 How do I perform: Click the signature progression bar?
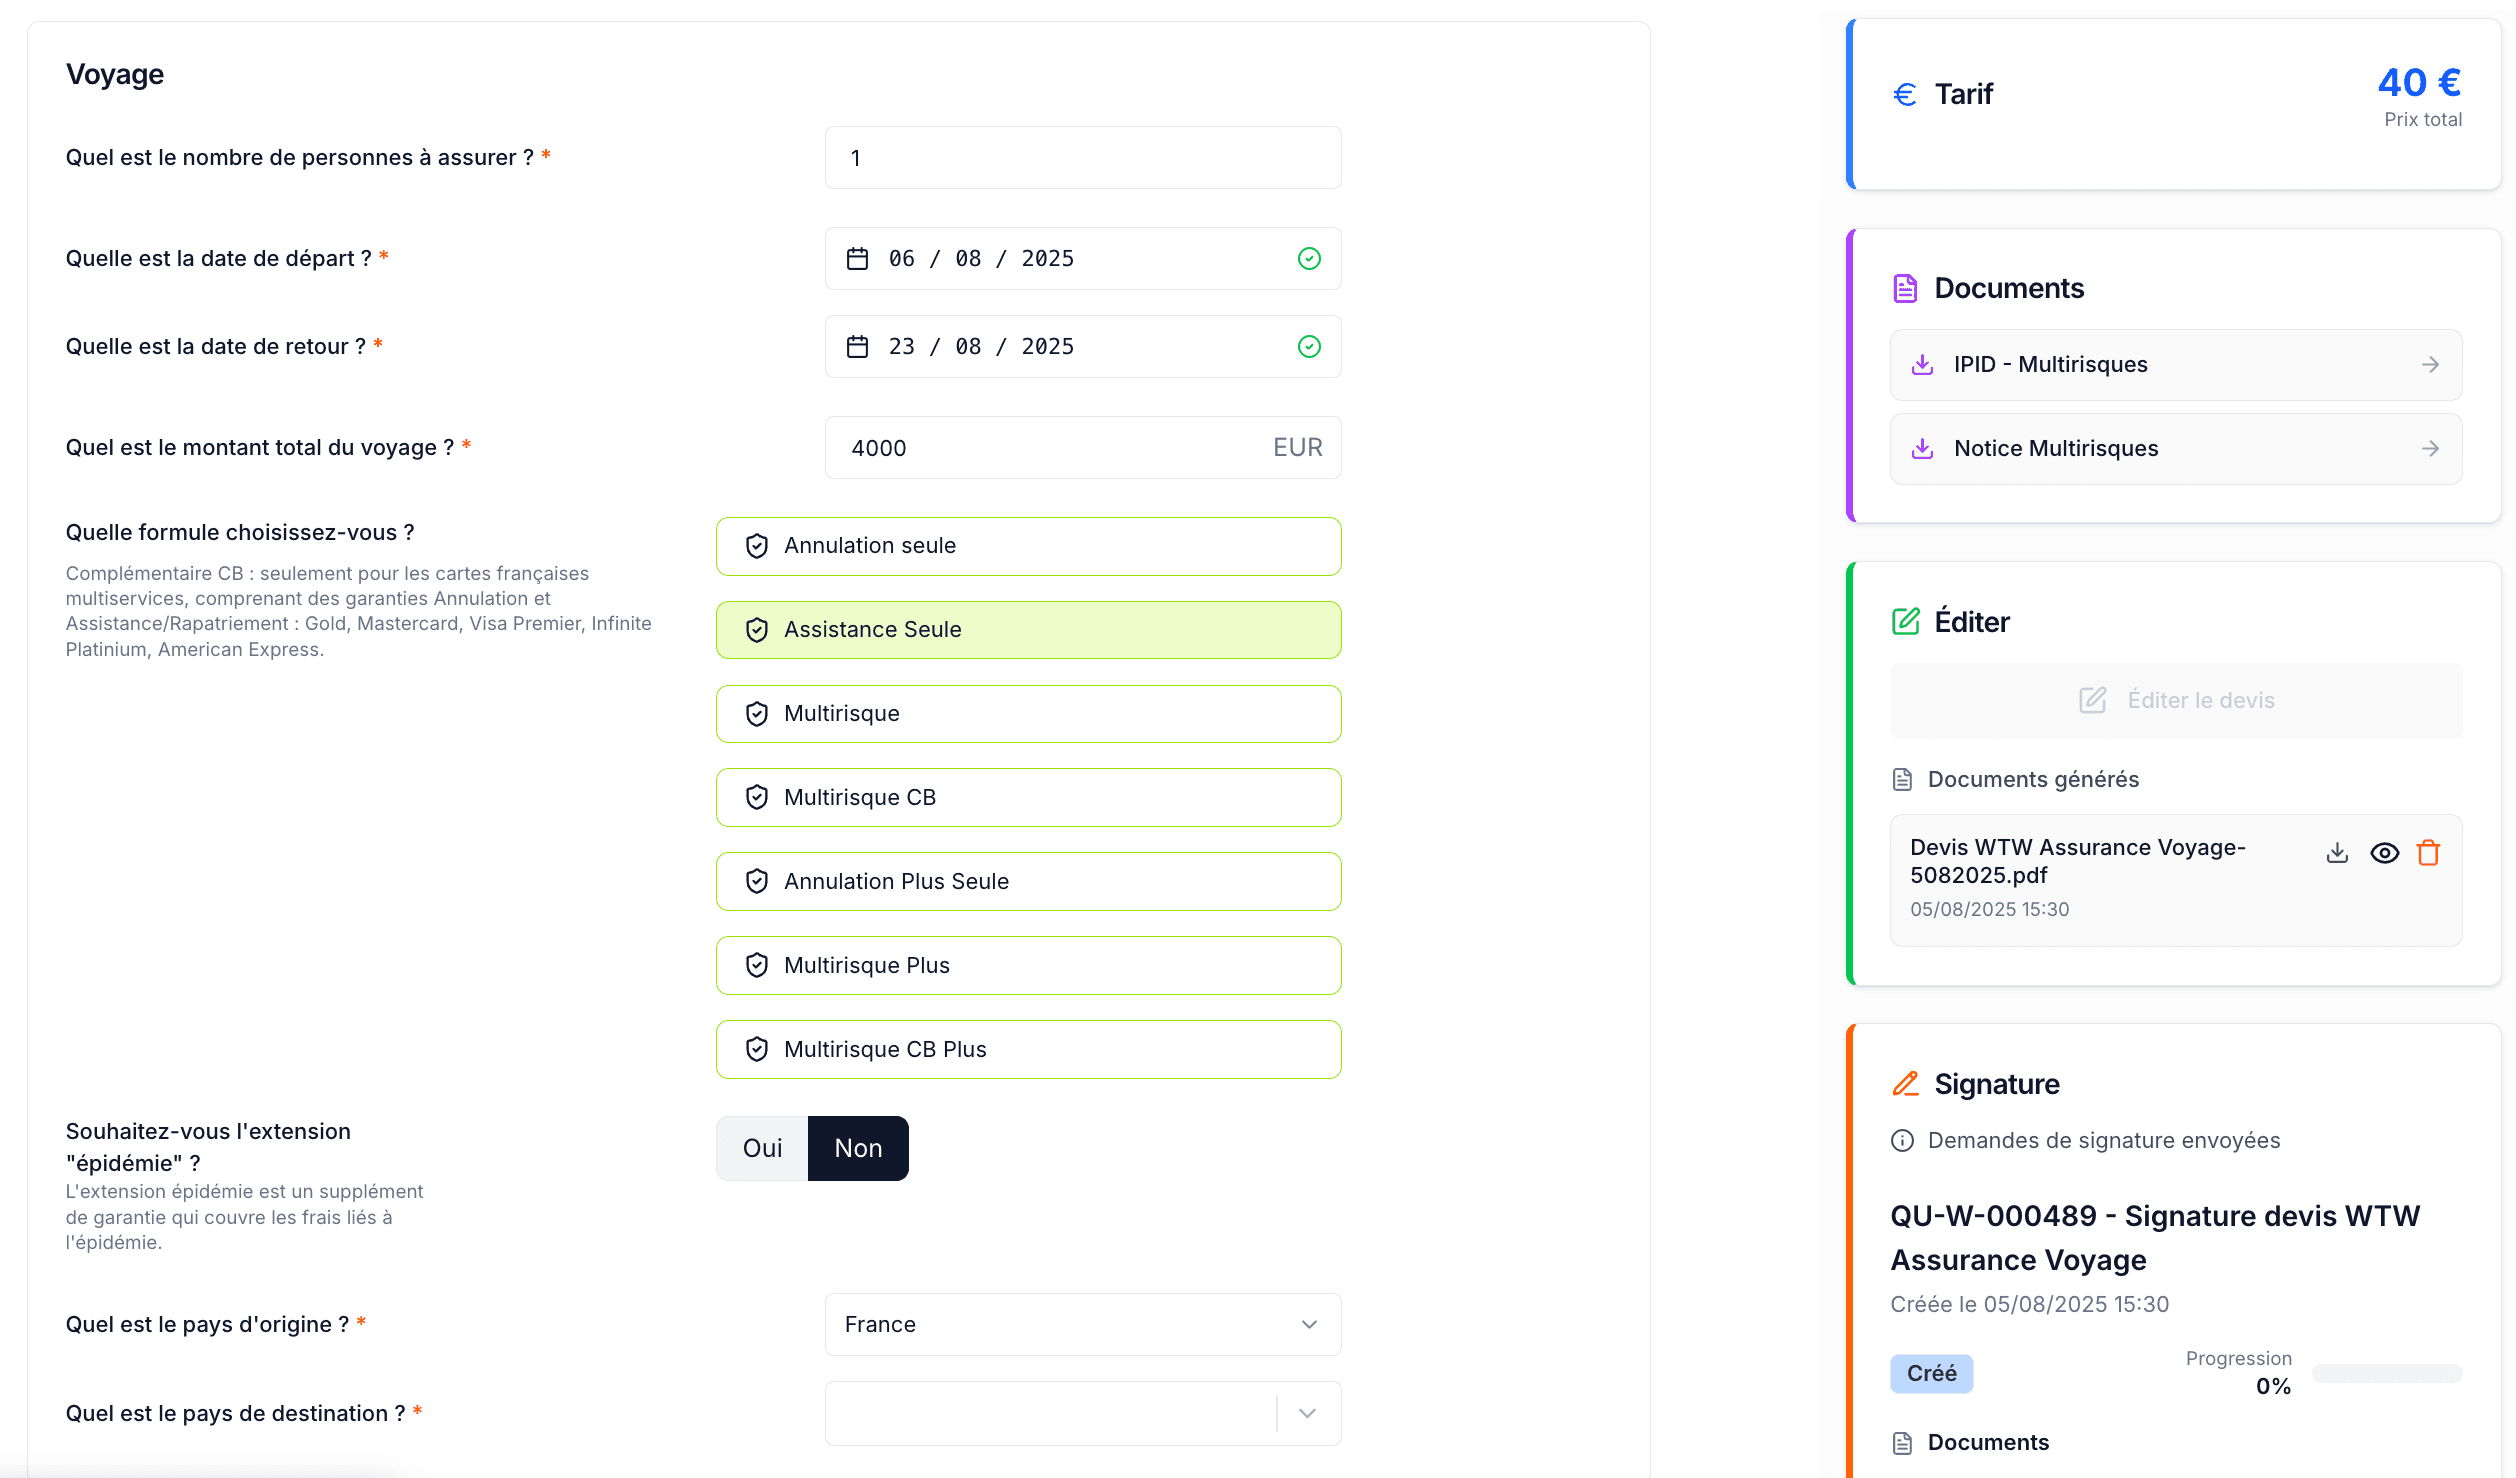click(2386, 1374)
